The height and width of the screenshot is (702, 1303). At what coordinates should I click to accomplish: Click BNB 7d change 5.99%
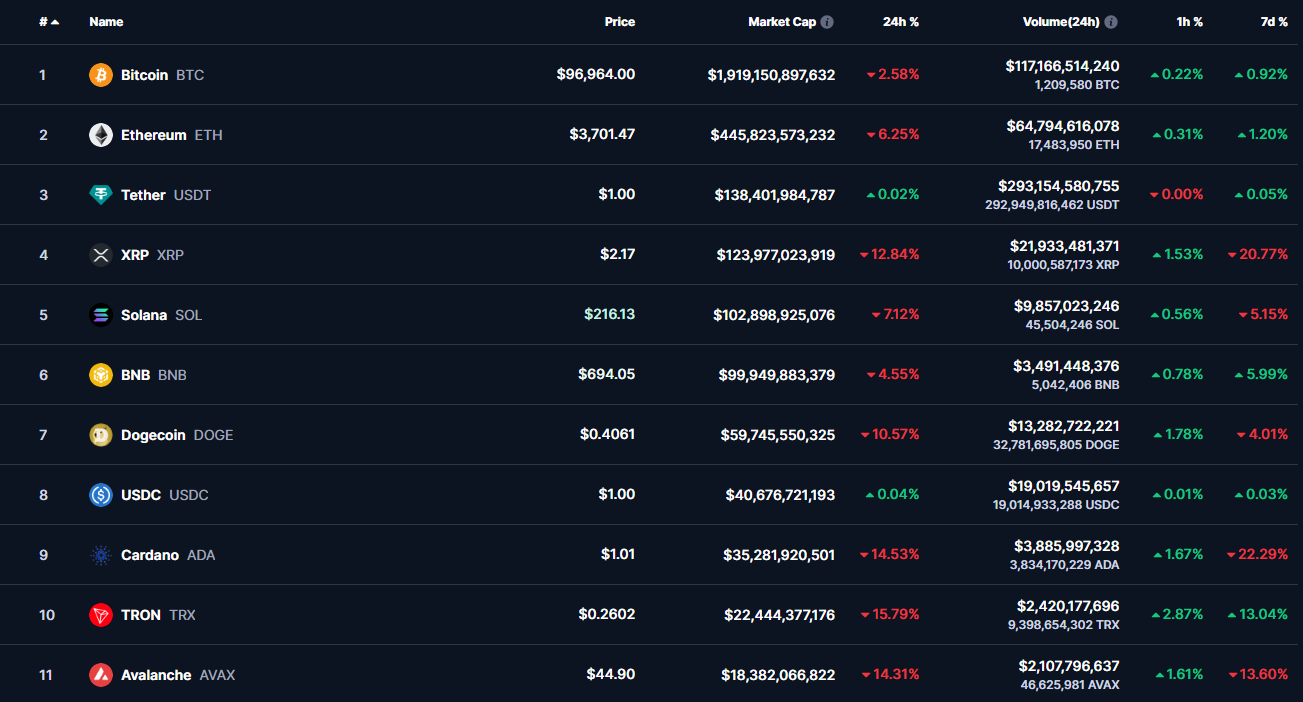pos(1262,375)
